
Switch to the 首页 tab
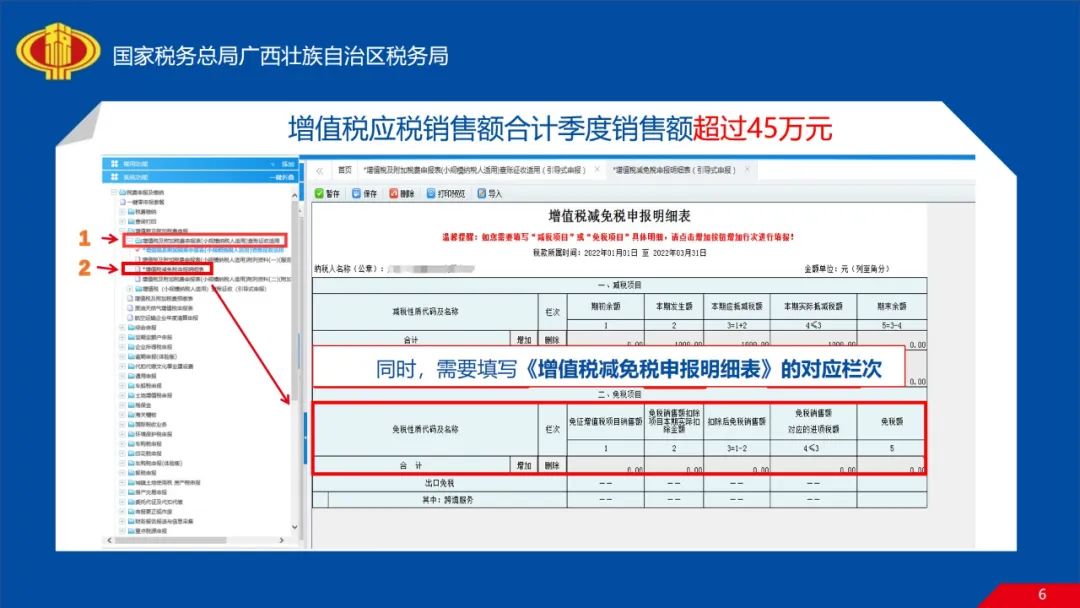(x=344, y=170)
